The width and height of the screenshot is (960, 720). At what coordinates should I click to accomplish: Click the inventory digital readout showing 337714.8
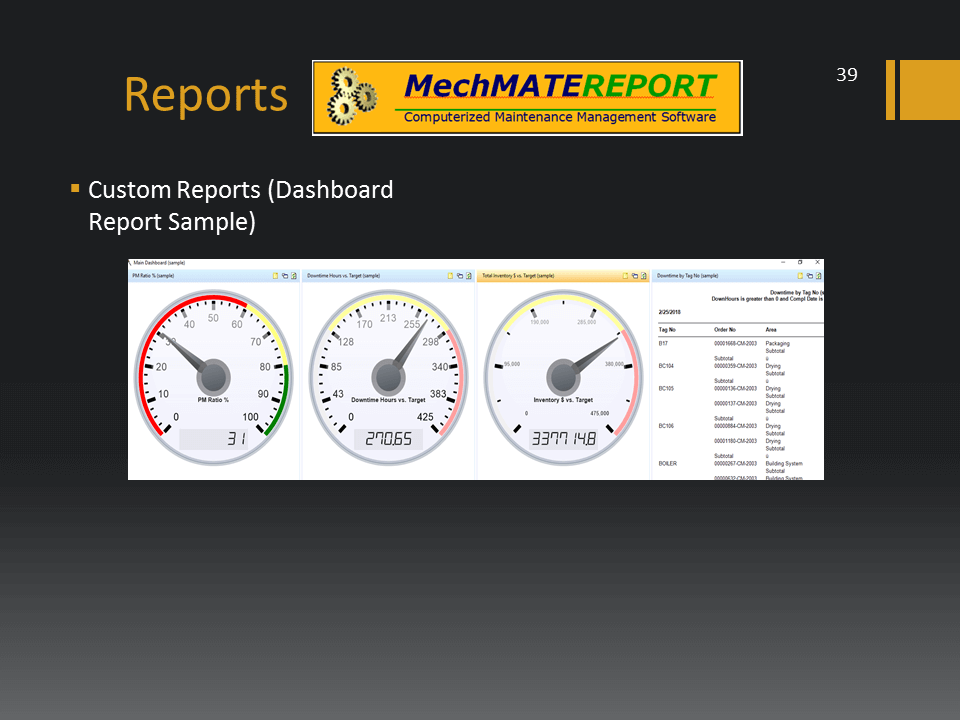point(563,439)
